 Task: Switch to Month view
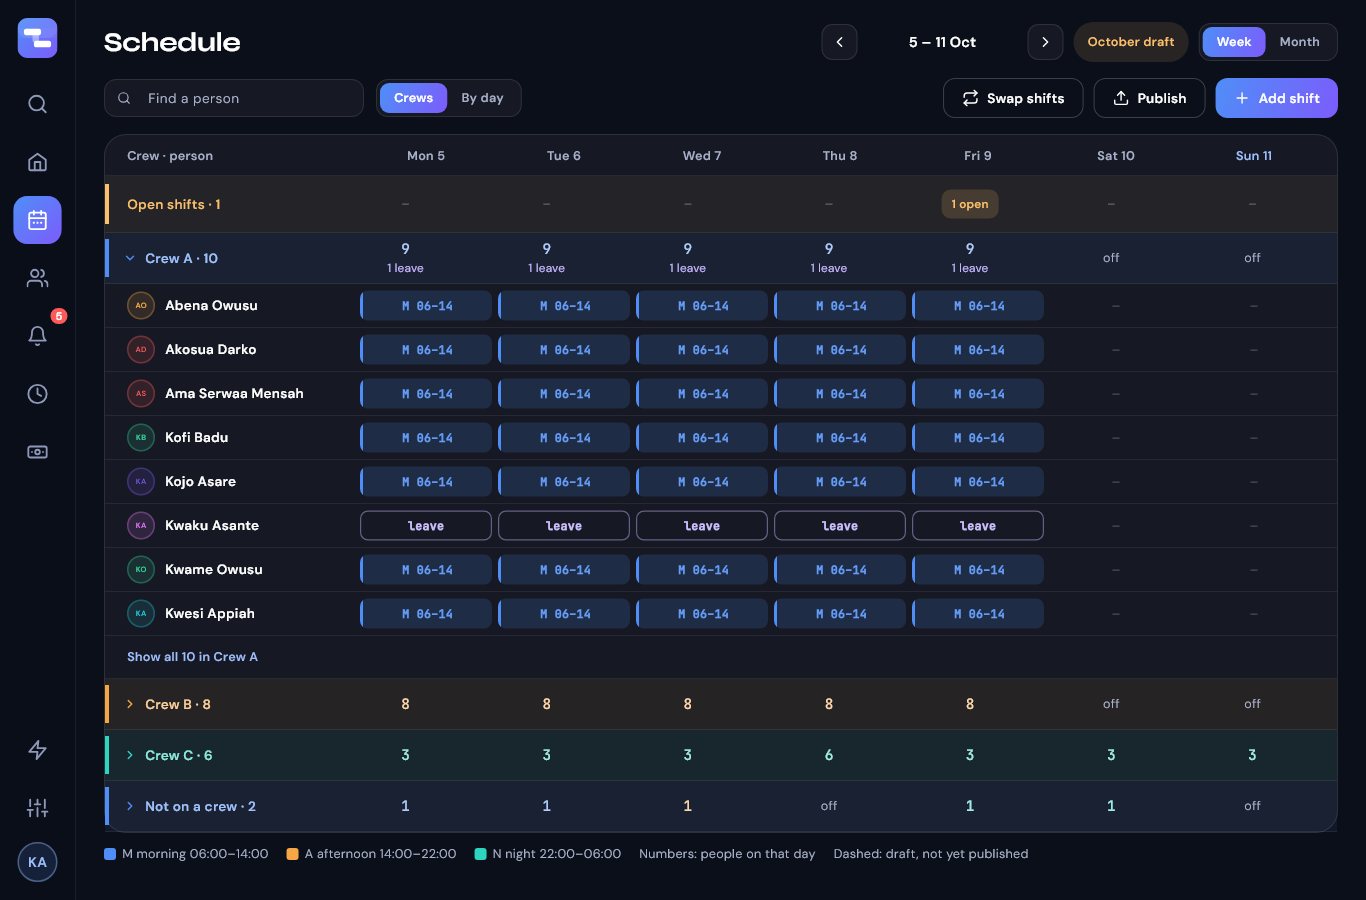click(x=1299, y=42)
